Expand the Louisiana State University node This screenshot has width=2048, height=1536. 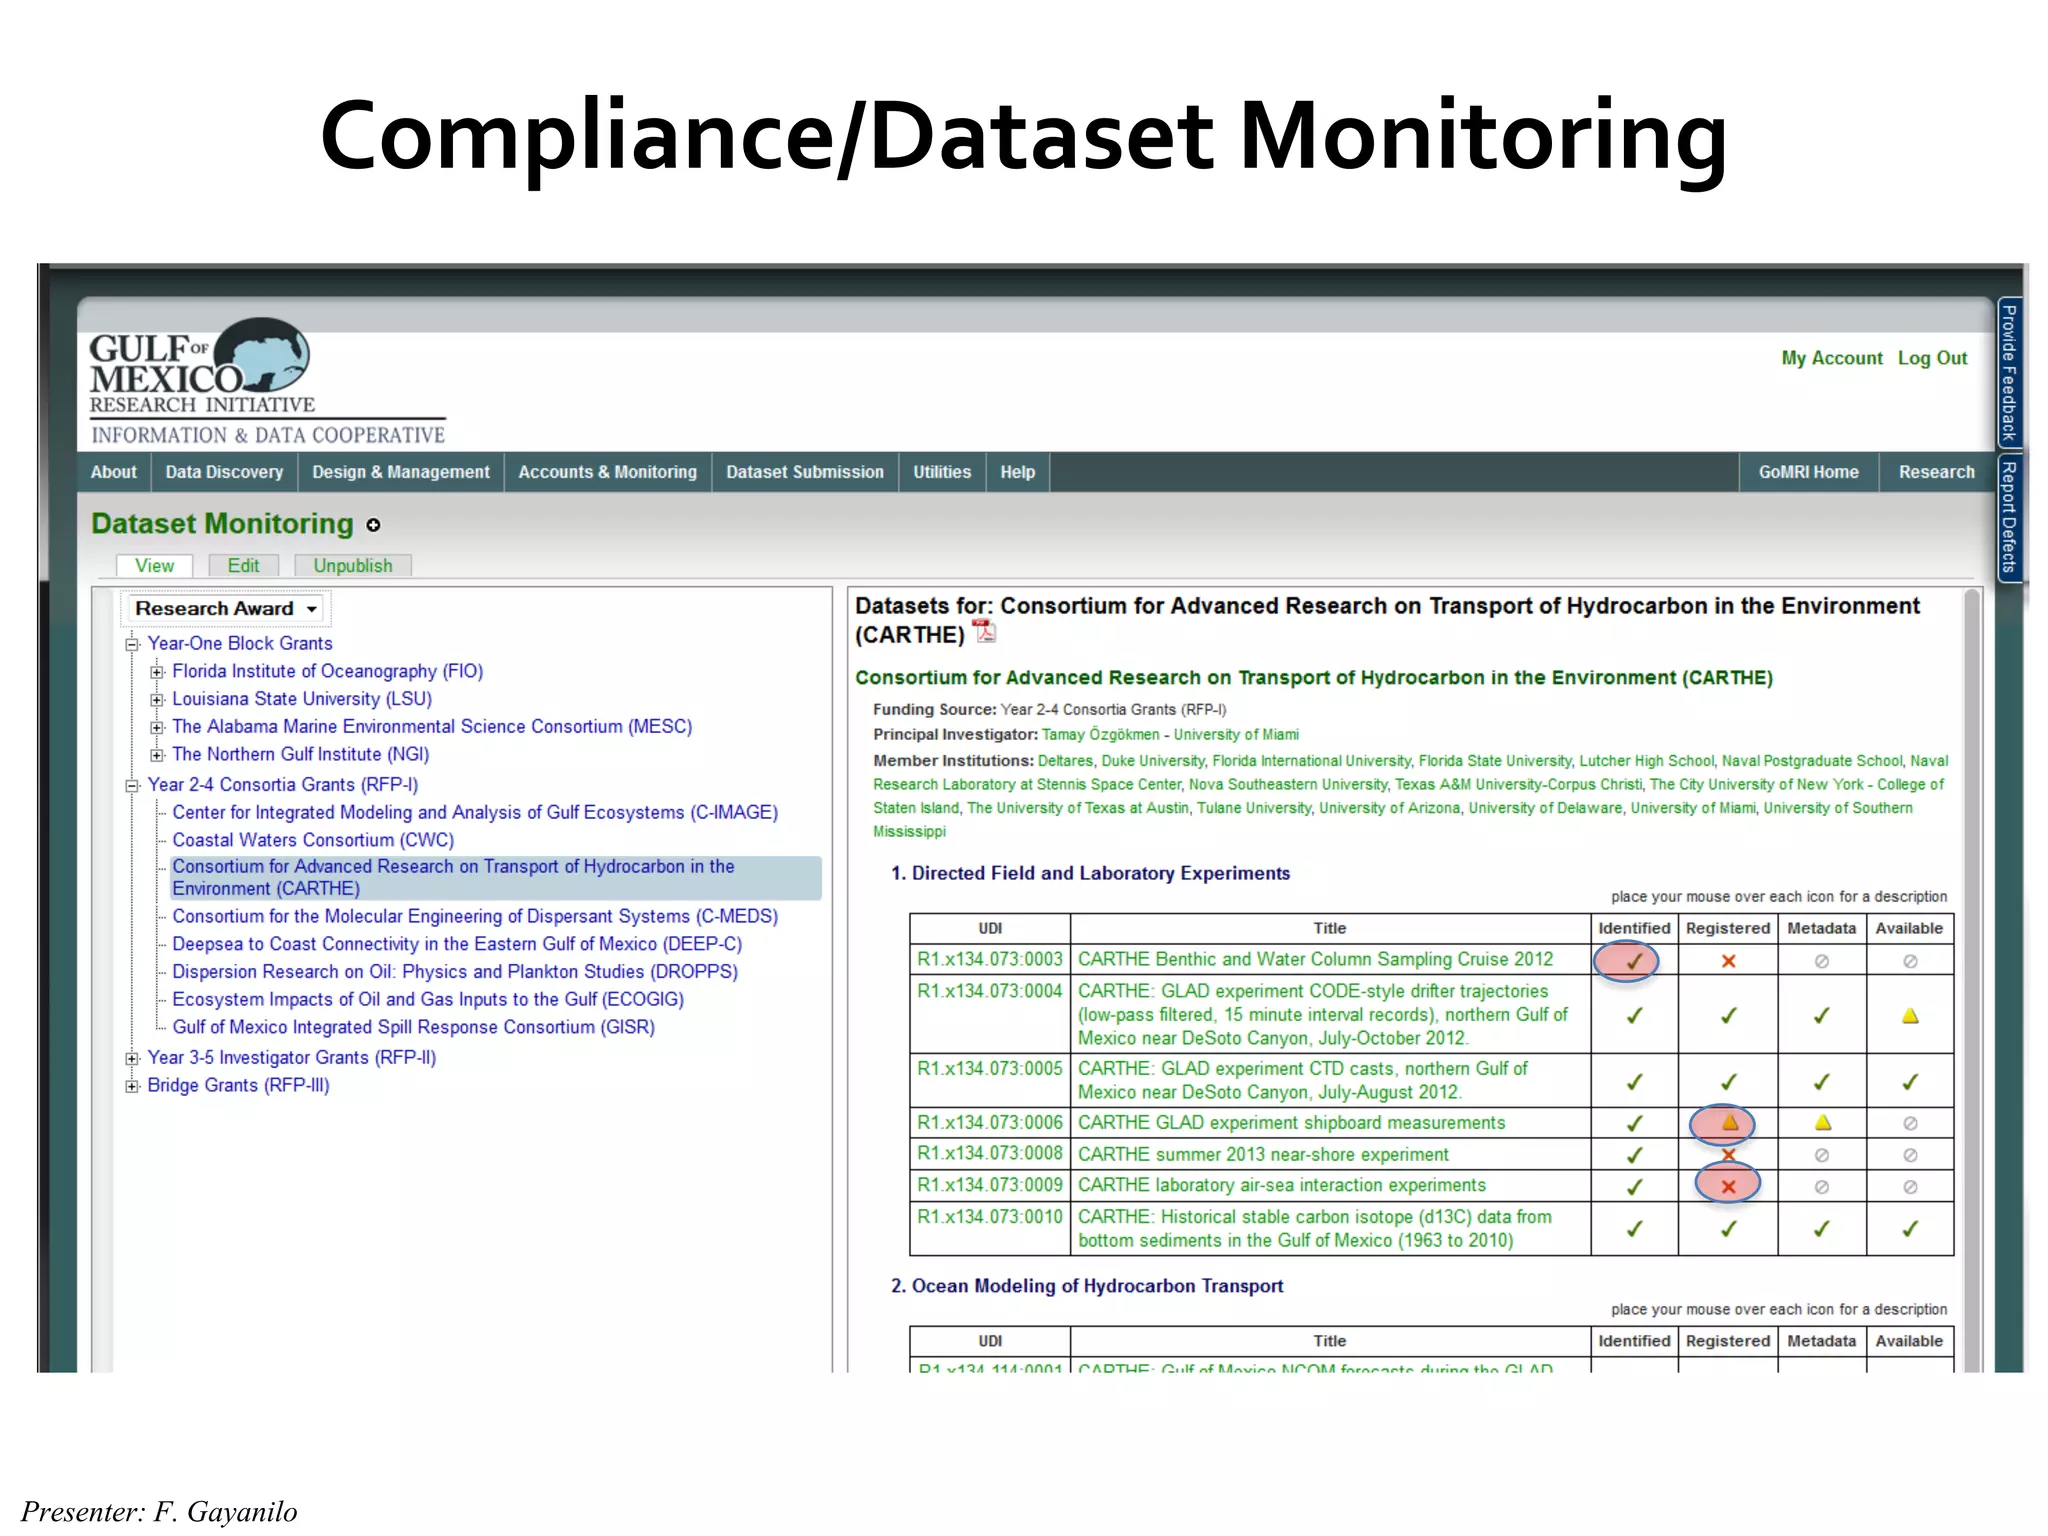pos(156,700)
